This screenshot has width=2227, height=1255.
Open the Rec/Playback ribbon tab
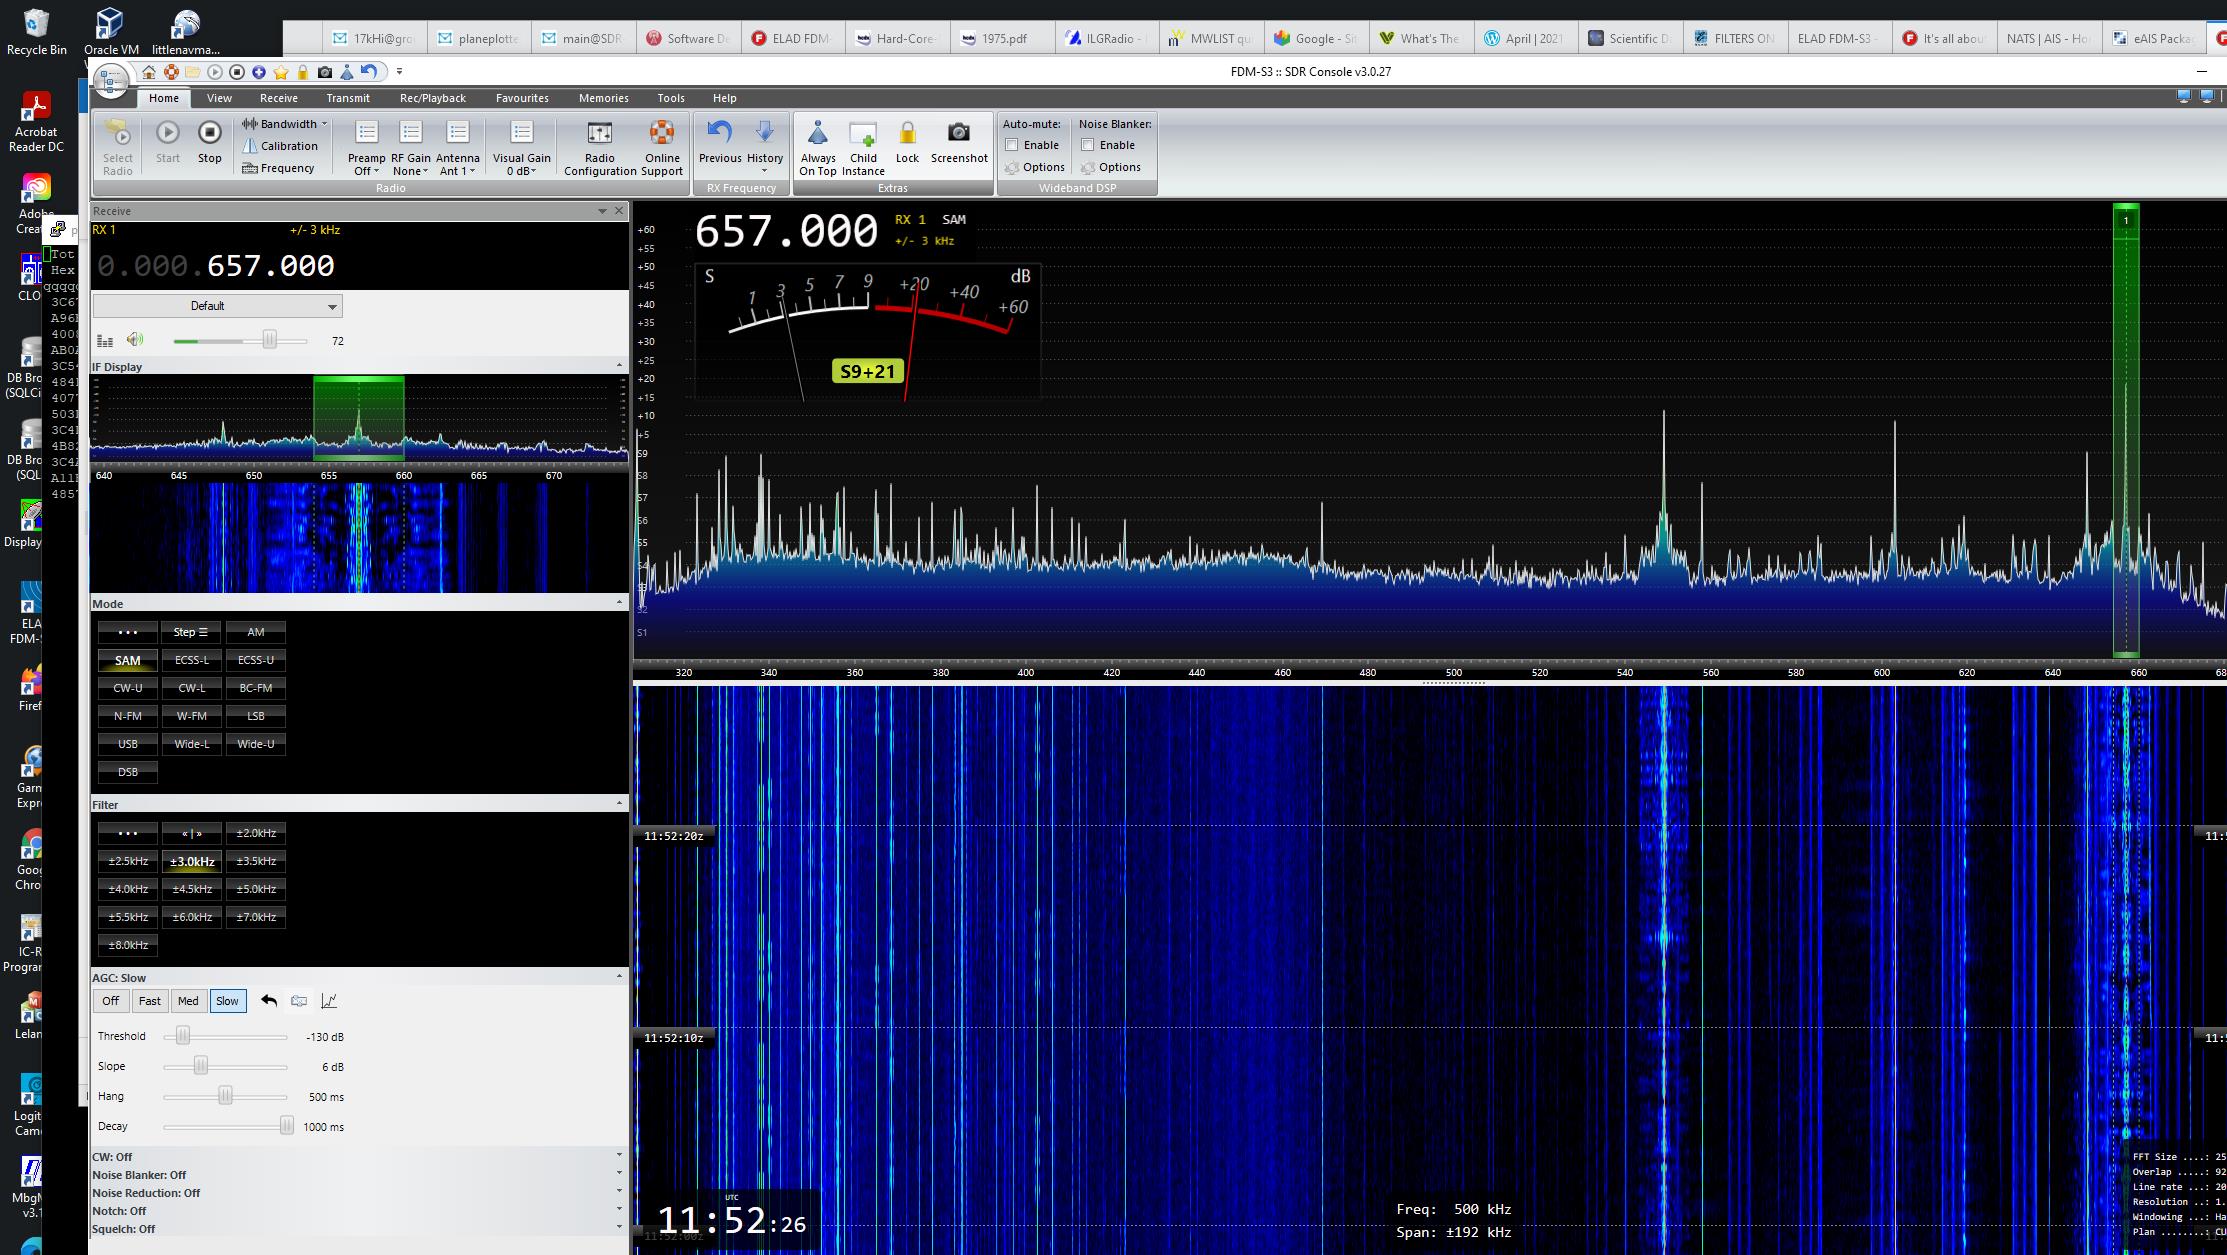pos(432,98)
